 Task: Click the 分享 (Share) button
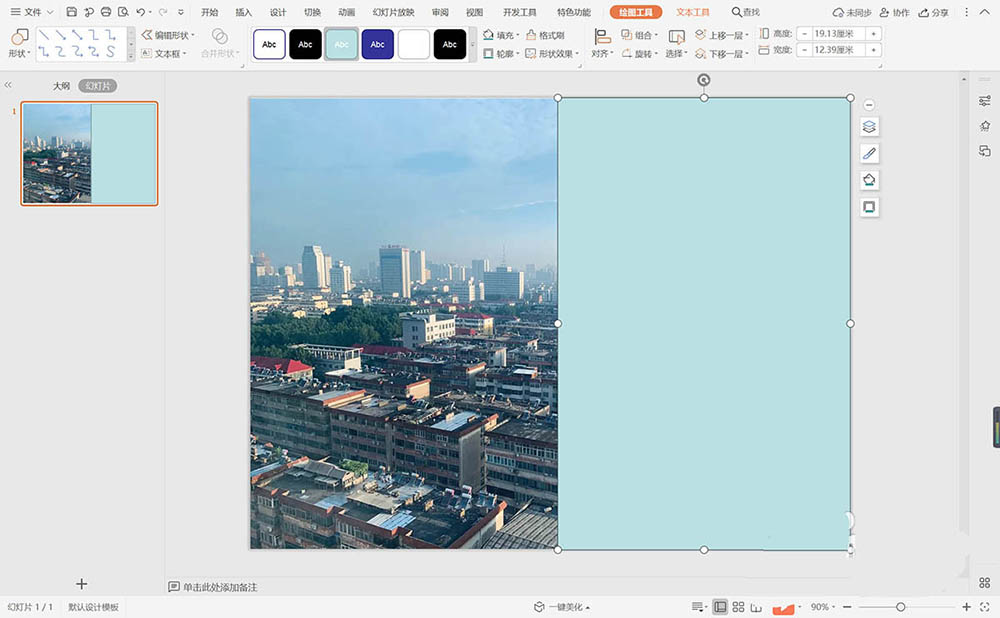(x=934, y=12)
